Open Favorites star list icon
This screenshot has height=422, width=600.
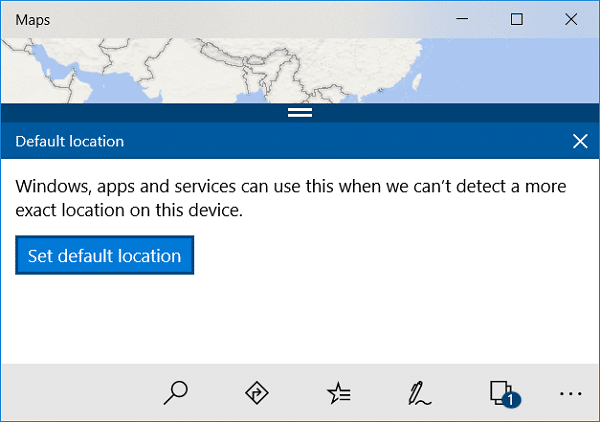pyautogui.click(x=339, y=393)
